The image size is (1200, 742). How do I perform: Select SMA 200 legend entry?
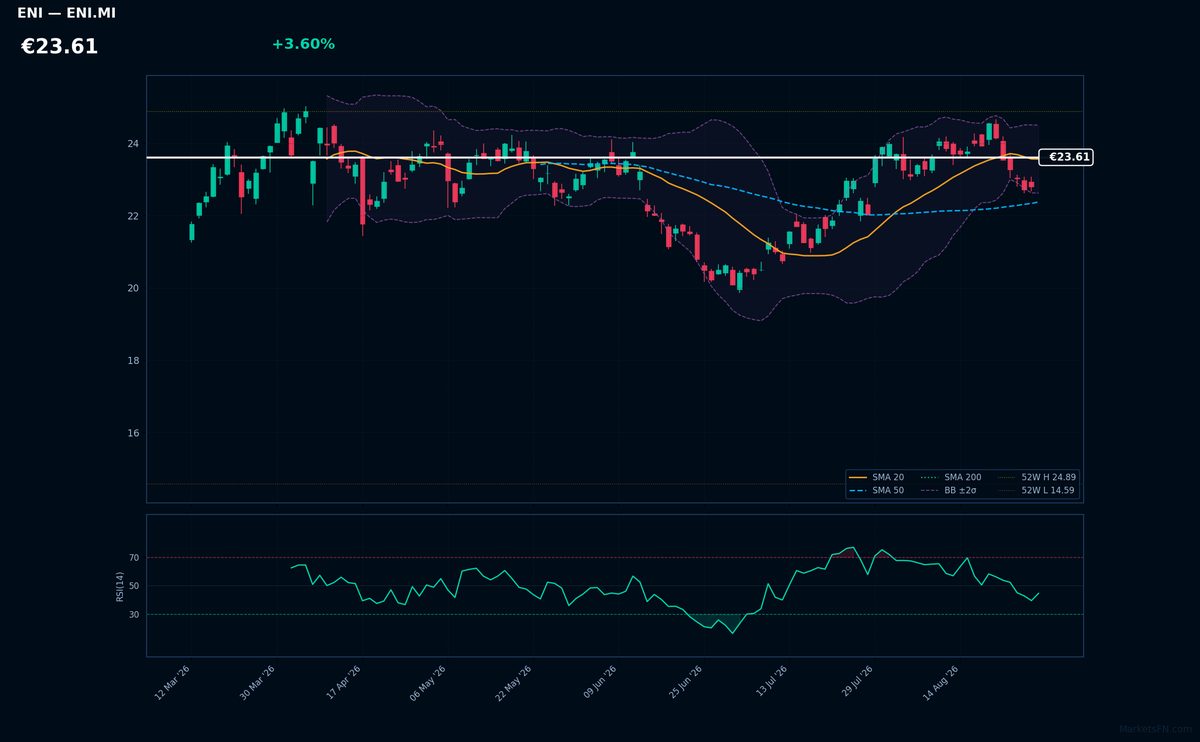tap(951, 478)
